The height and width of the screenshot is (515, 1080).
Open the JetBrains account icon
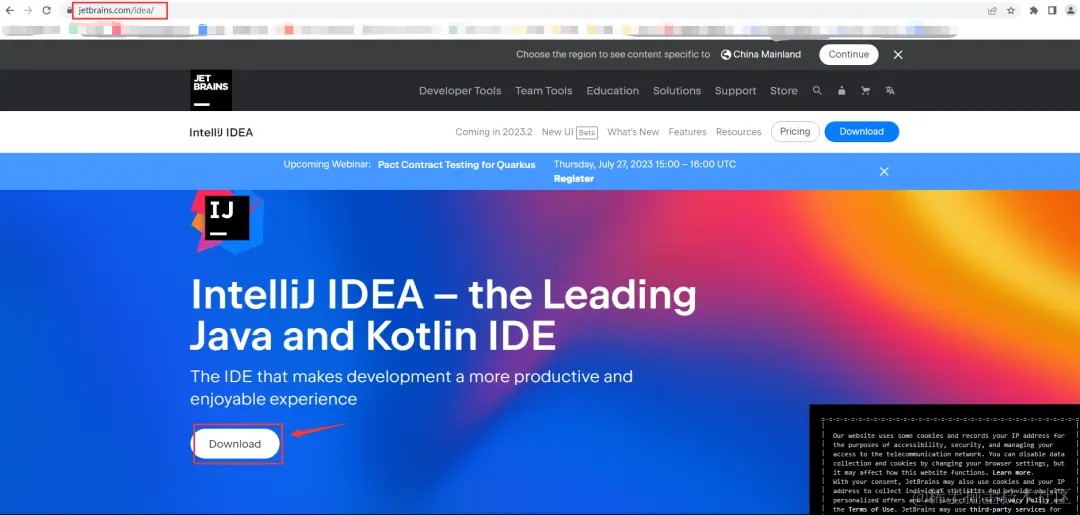(x=841, y=90)
